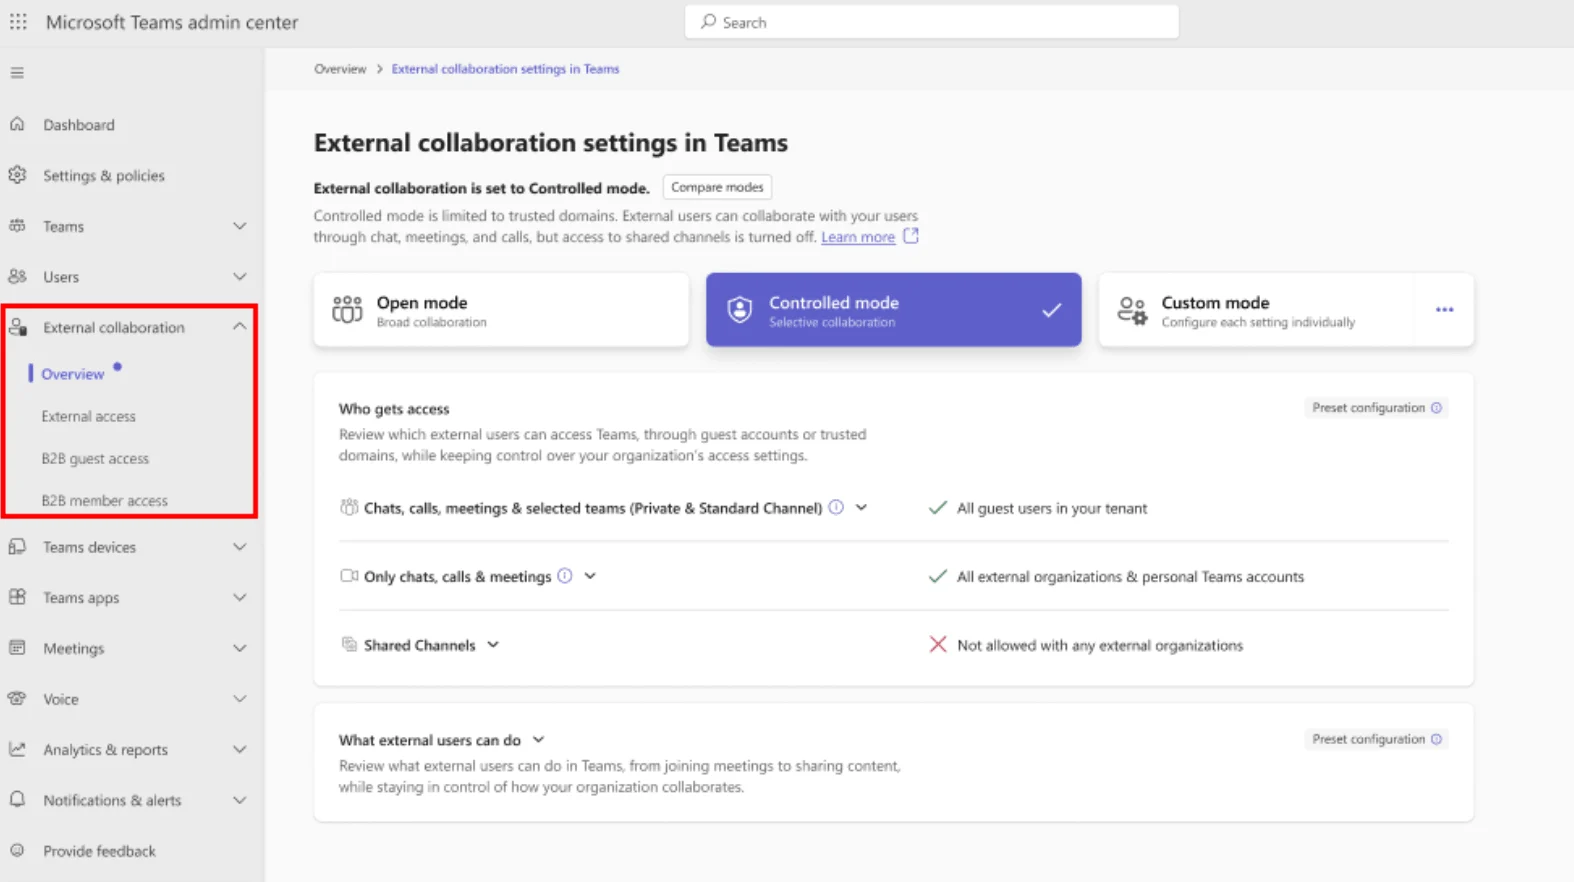Expand the Users section chevron in sidebar

tap(240, 276)
